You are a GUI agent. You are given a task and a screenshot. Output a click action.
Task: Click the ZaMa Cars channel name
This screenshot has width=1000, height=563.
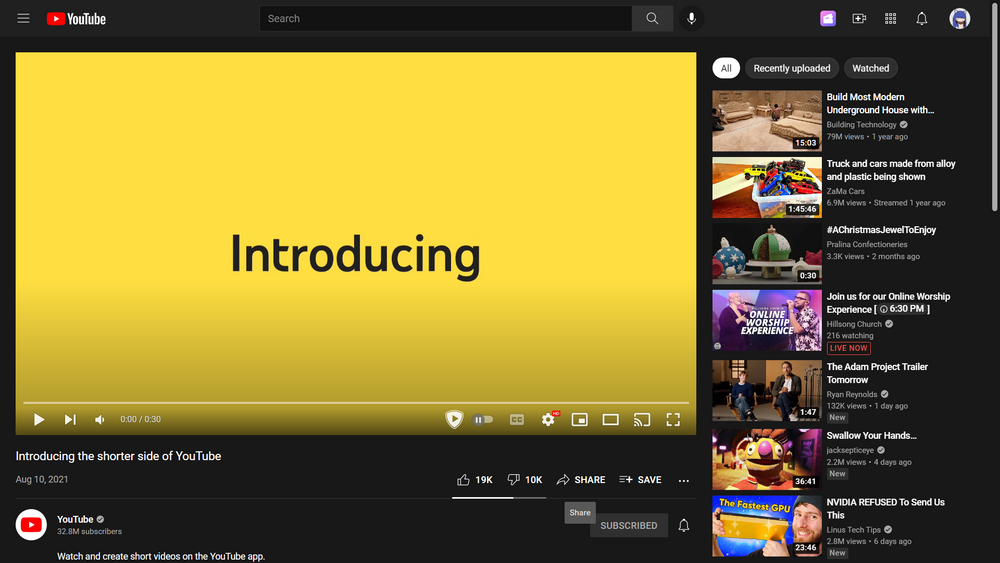point(846,191)
